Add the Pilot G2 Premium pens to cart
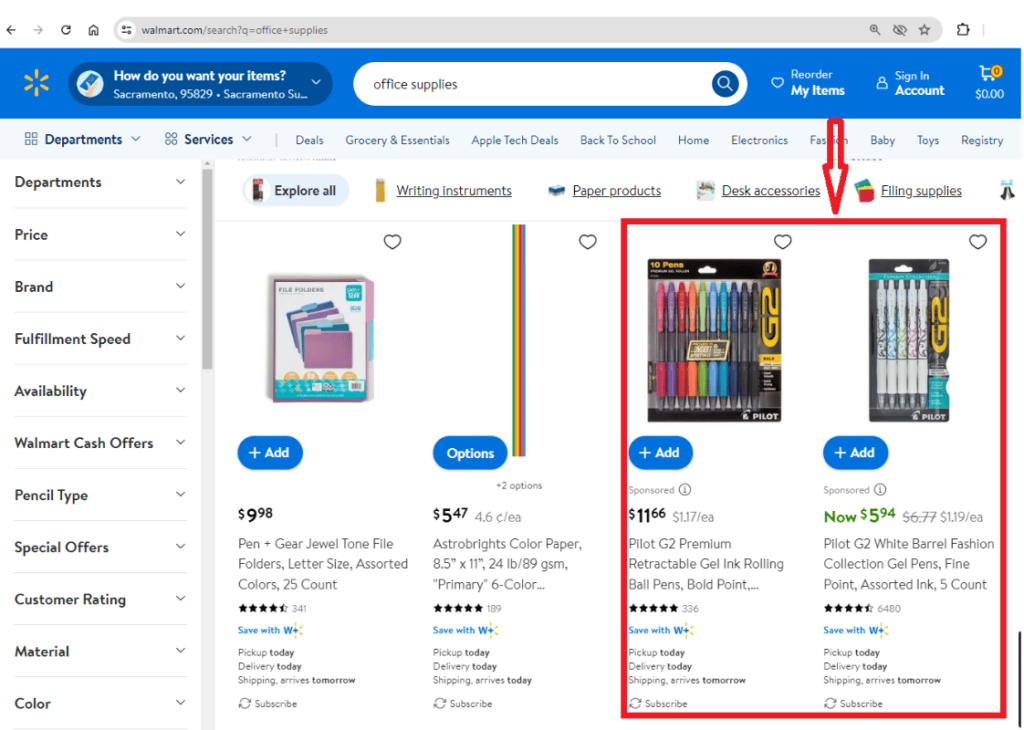Viewport: 1024px width, 730px height. click(x=660, y=452)
